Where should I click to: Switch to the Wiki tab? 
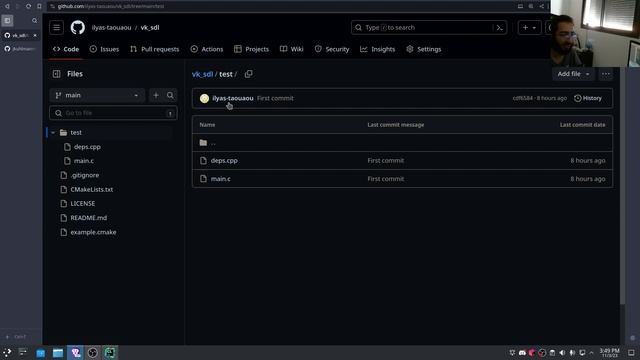coord(292,49)
